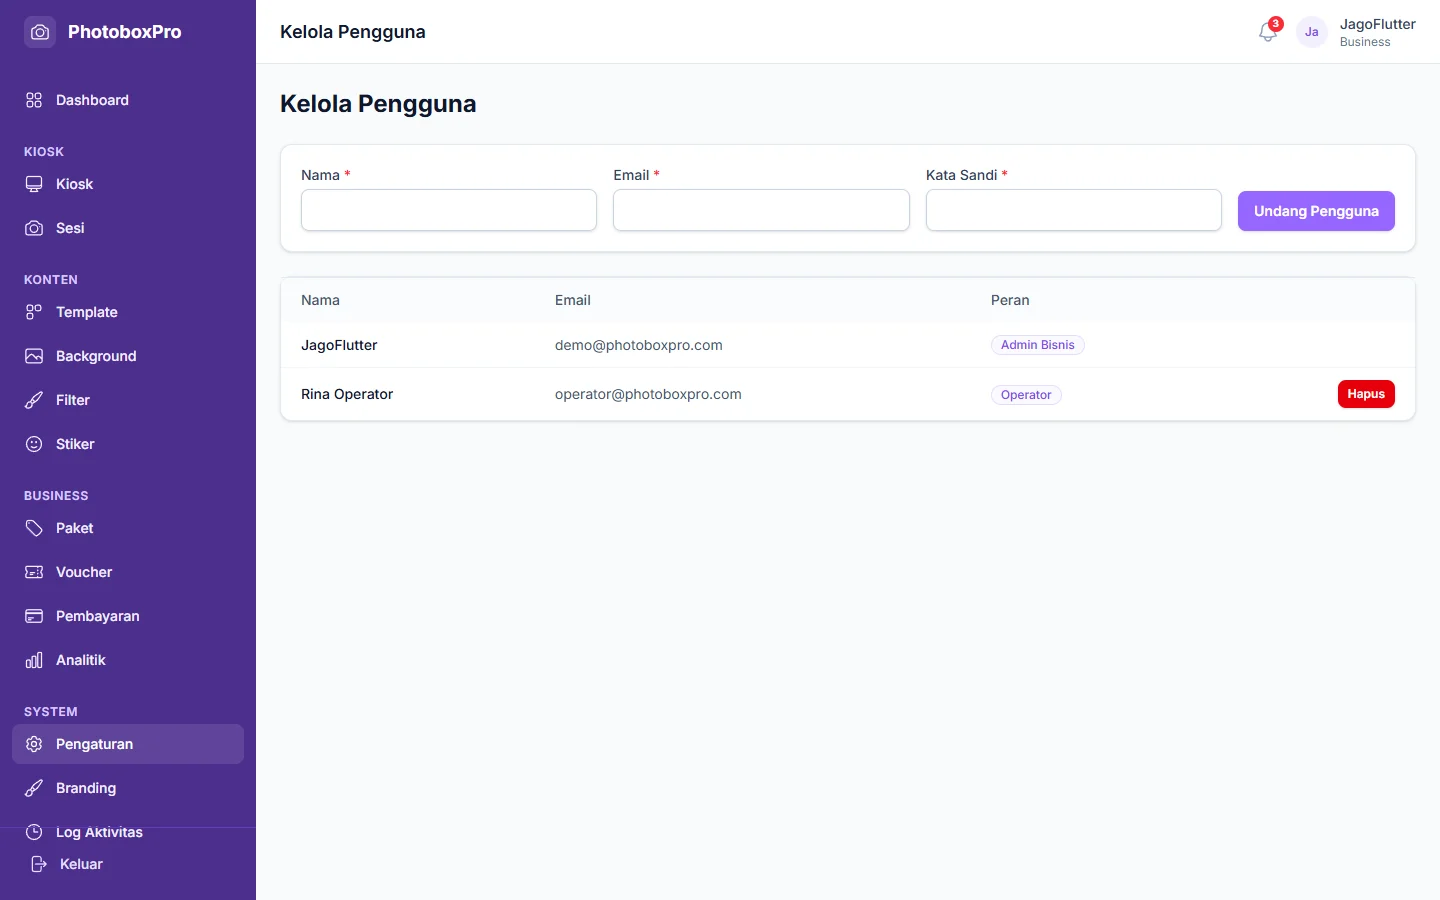
Task: Click the Operator role badge
Action: (x=1026, y=395)
